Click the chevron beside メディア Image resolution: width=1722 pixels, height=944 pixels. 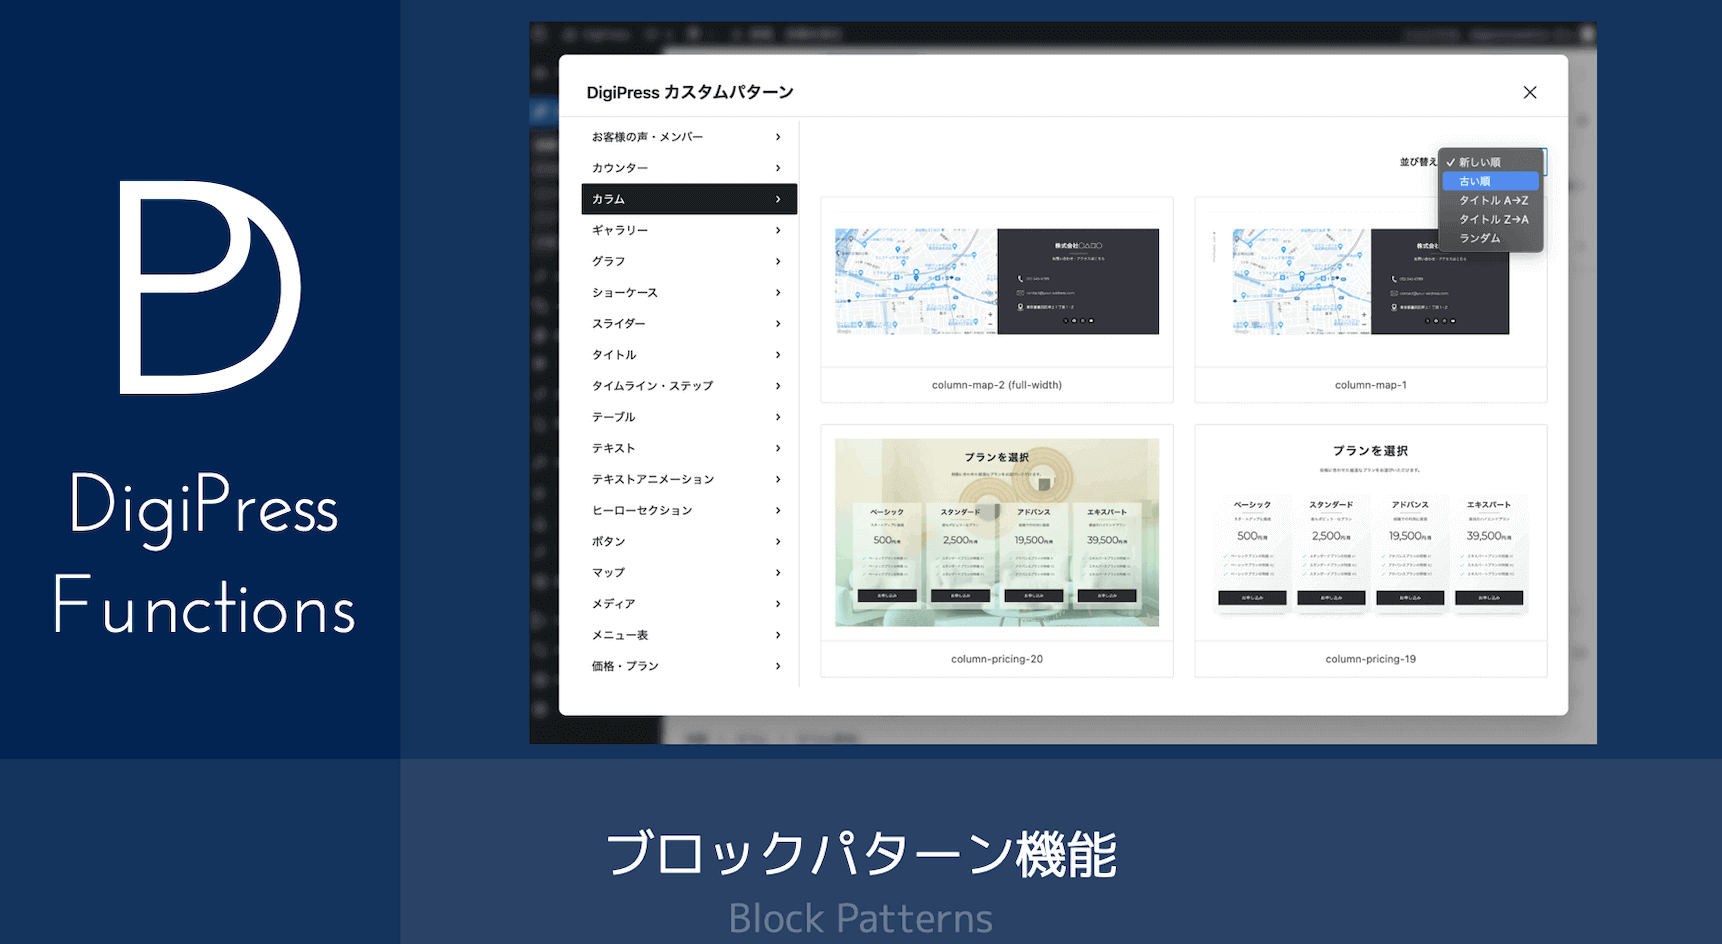pos(778,603)
